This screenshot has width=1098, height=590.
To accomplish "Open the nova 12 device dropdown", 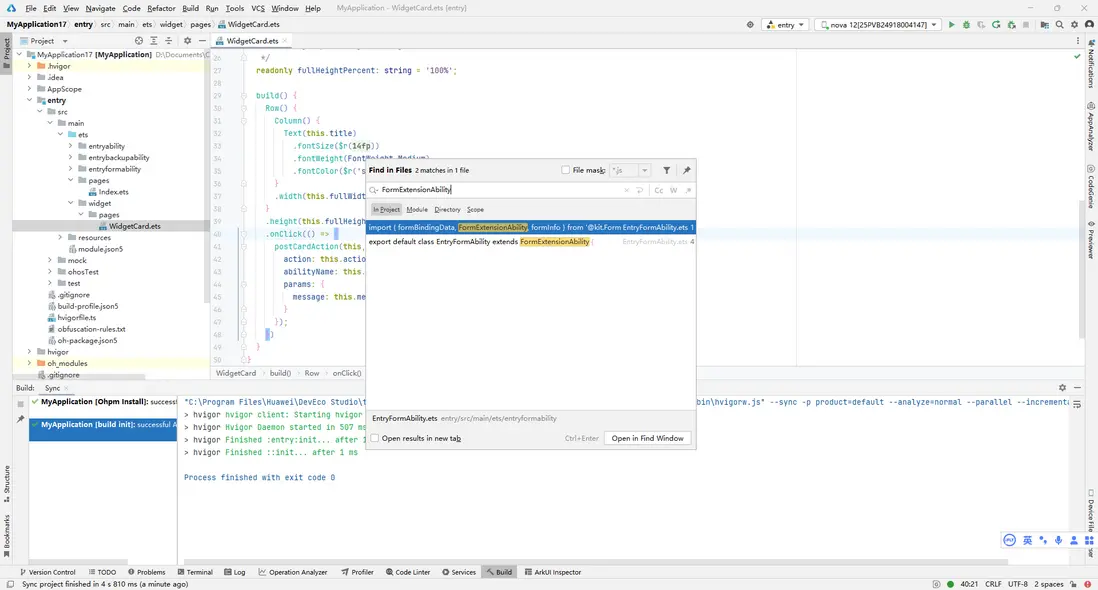I will pyautogui.click(x=878, y=24).
